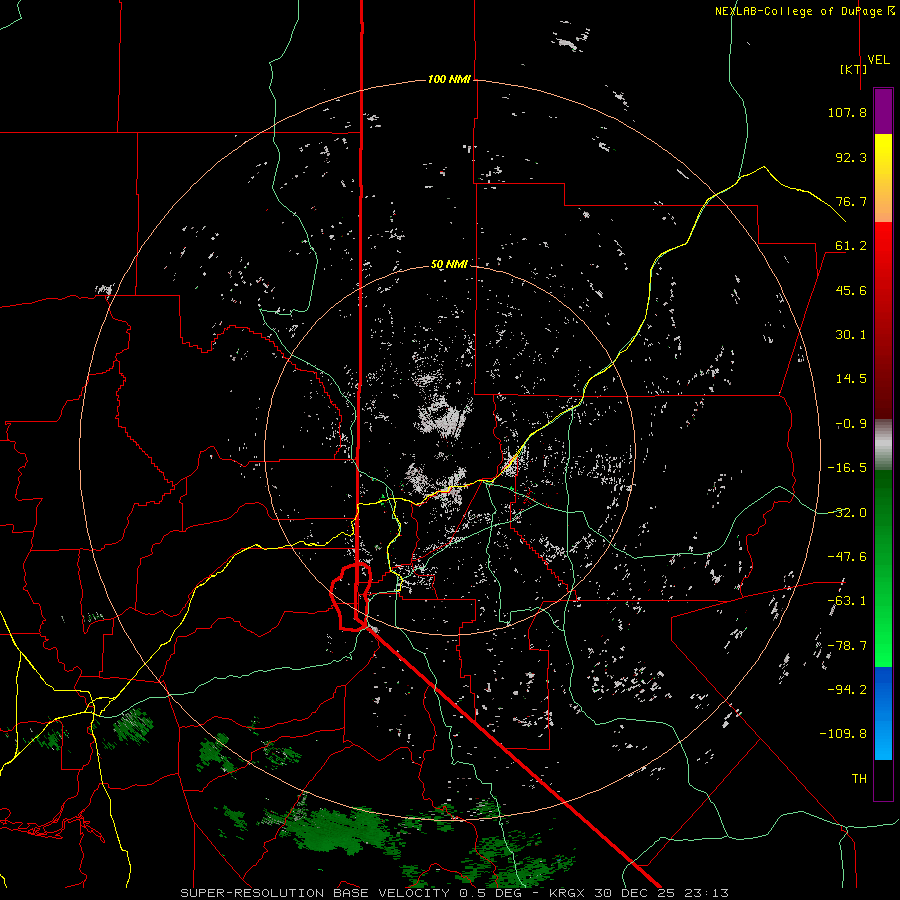The width and height of the screenshot is (900, 900).
Task: Pick the blue segment of color bar
Action: click(883, 713)
